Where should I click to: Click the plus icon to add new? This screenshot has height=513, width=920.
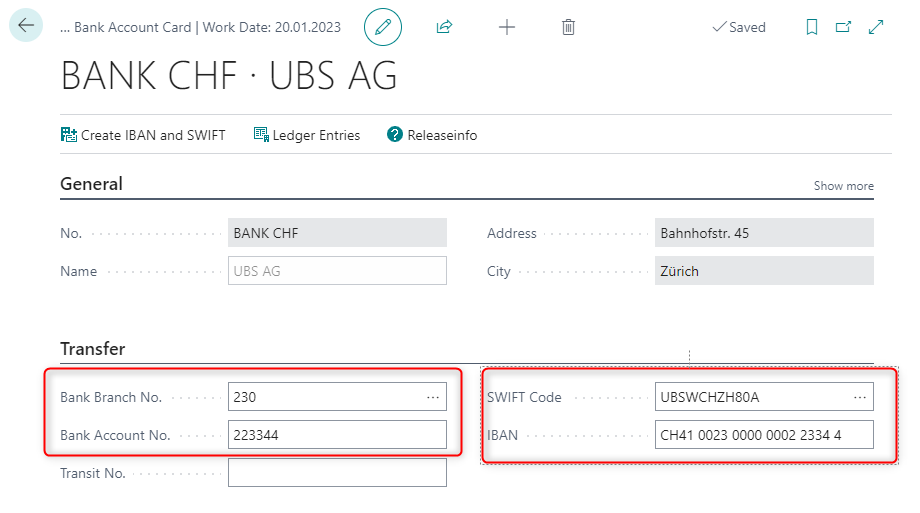pyautogui.click(x=507, y=27)
